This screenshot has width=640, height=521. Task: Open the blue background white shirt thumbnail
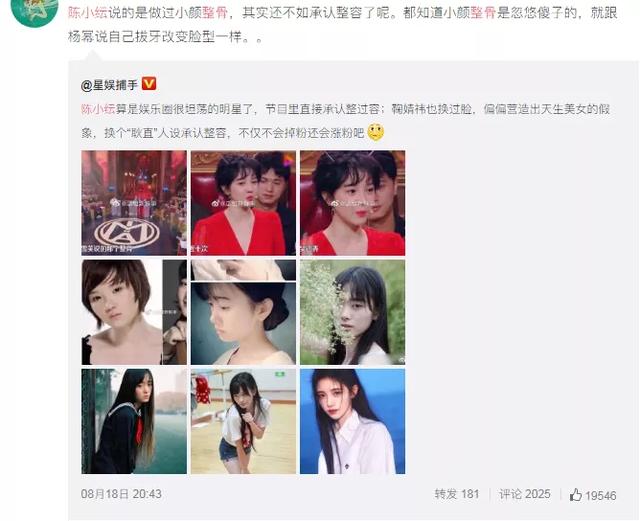pyautogui.click(x=353, y=421)
